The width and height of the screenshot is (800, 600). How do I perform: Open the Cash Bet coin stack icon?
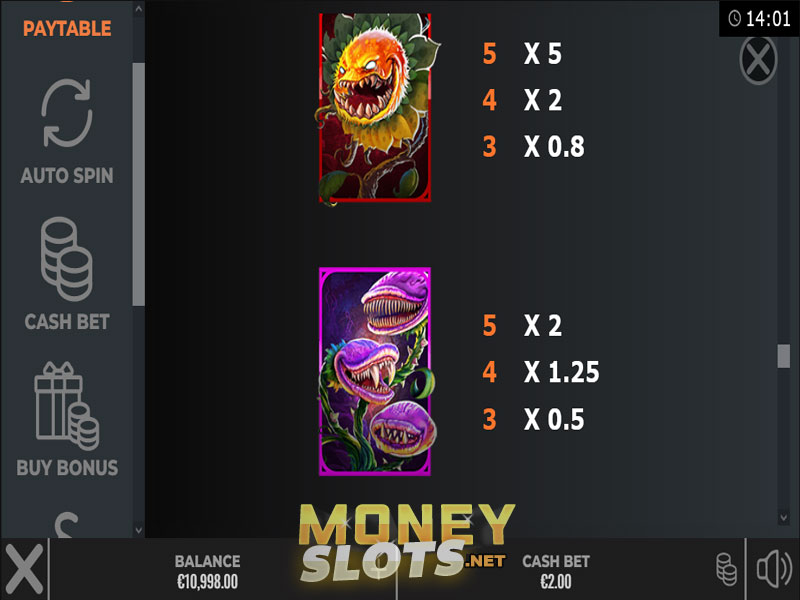(67, 259)
